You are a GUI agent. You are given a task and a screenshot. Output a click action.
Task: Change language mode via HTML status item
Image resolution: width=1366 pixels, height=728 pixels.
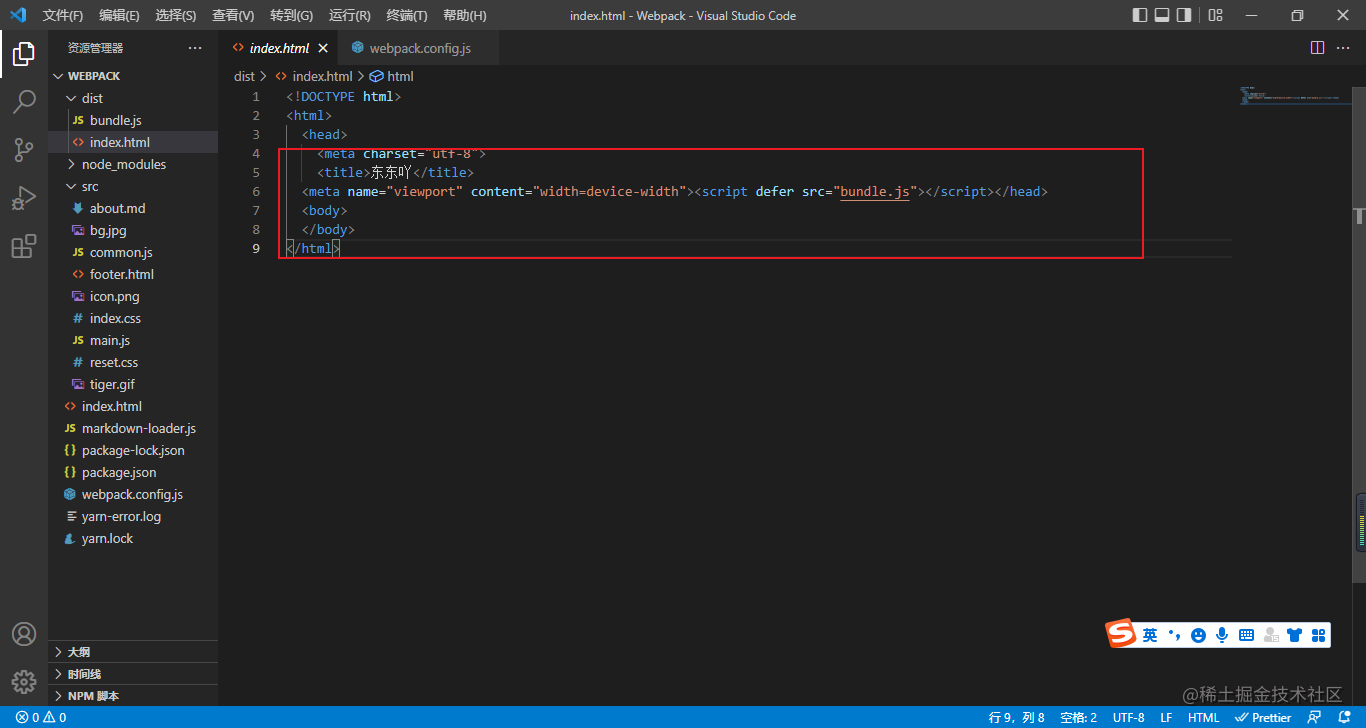tap(1203, 717)
